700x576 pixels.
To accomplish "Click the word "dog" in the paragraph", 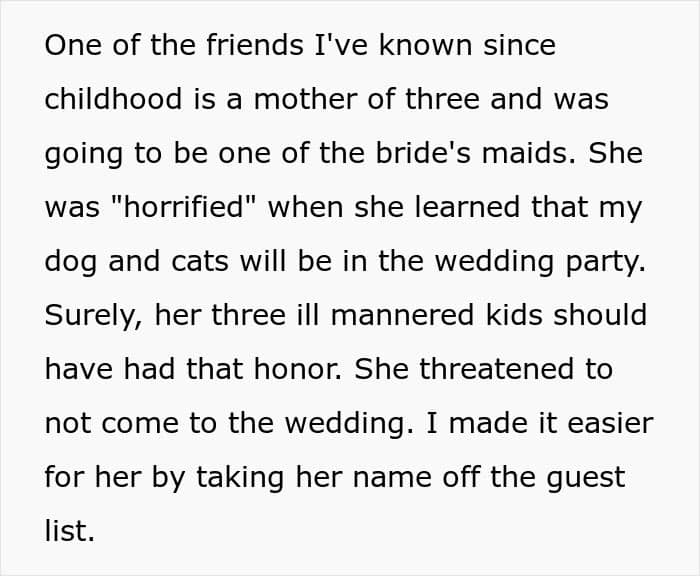I will [71, 263].
